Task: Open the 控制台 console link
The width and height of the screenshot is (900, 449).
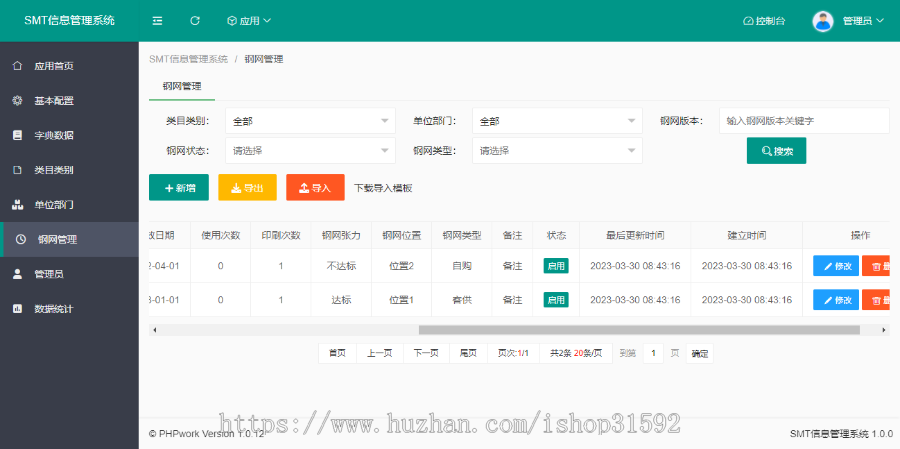Action: tap(764, 21)
